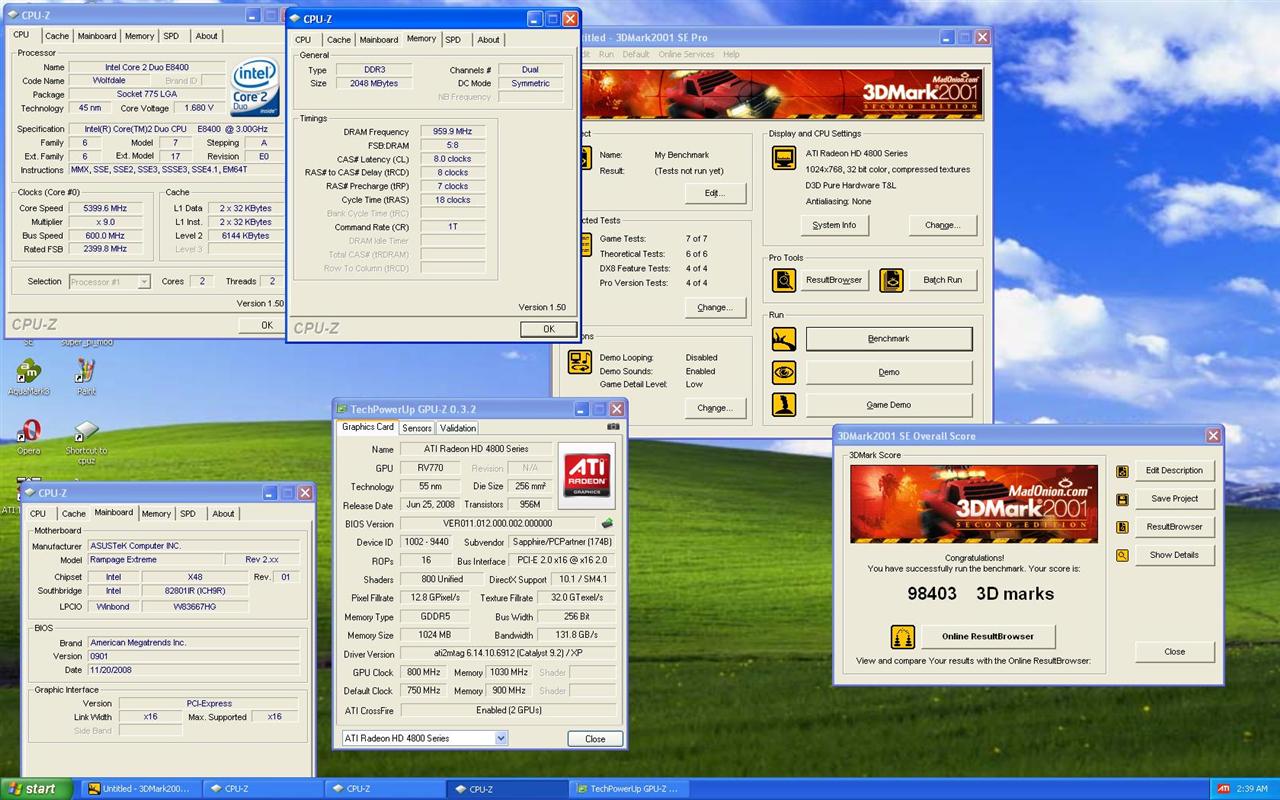Click the demo options icon beside Demo Looping

coord(580,362)
